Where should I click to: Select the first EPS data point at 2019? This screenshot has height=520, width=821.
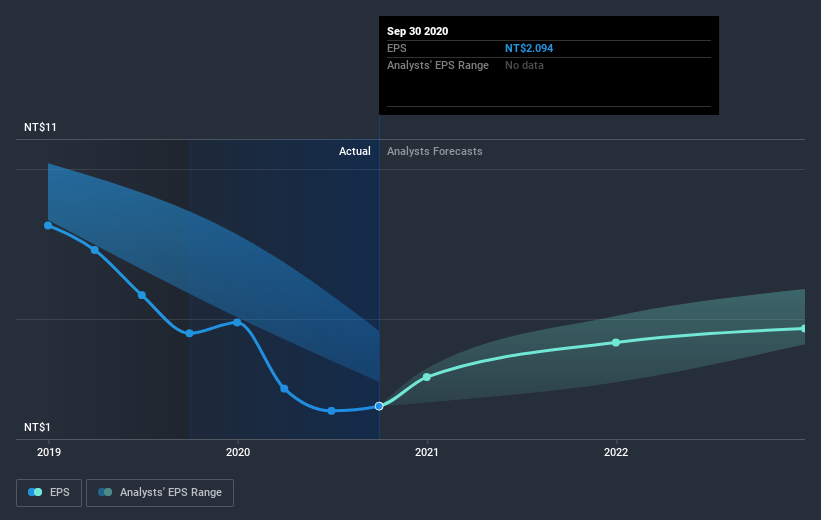48,225
